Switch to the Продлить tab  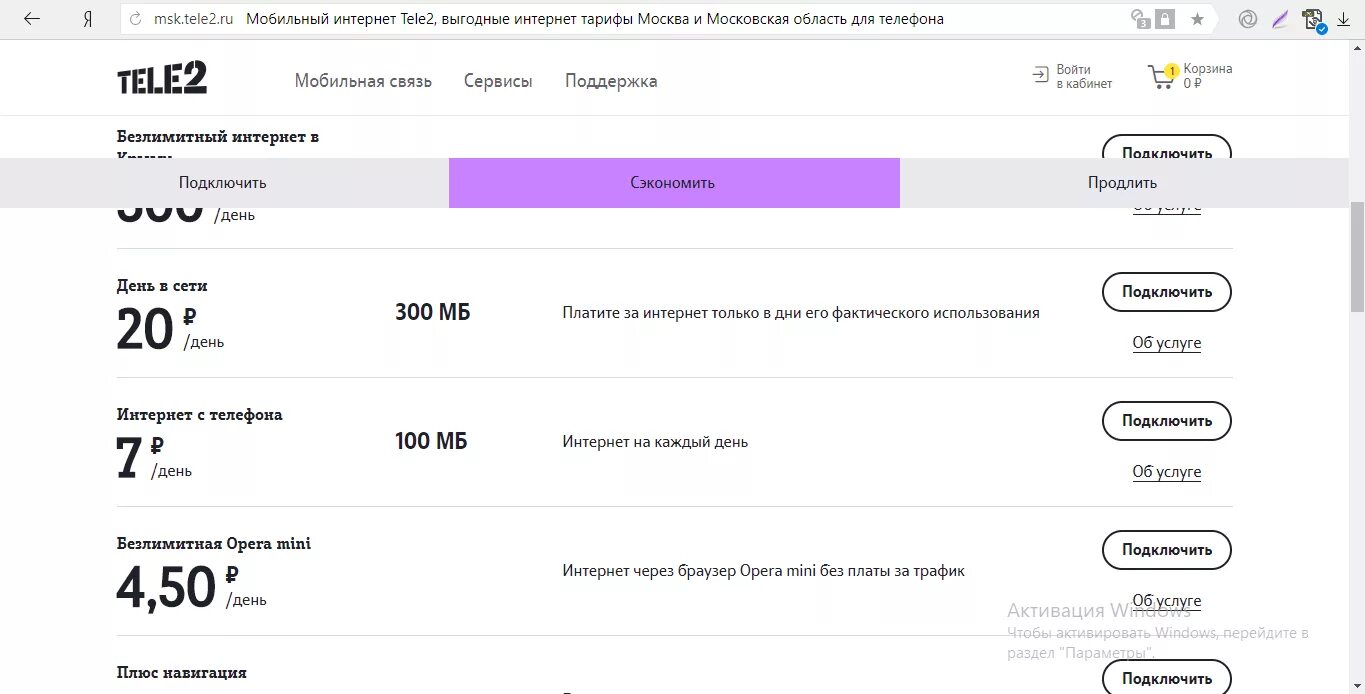pyautogui.click(x=1123, y=183)
